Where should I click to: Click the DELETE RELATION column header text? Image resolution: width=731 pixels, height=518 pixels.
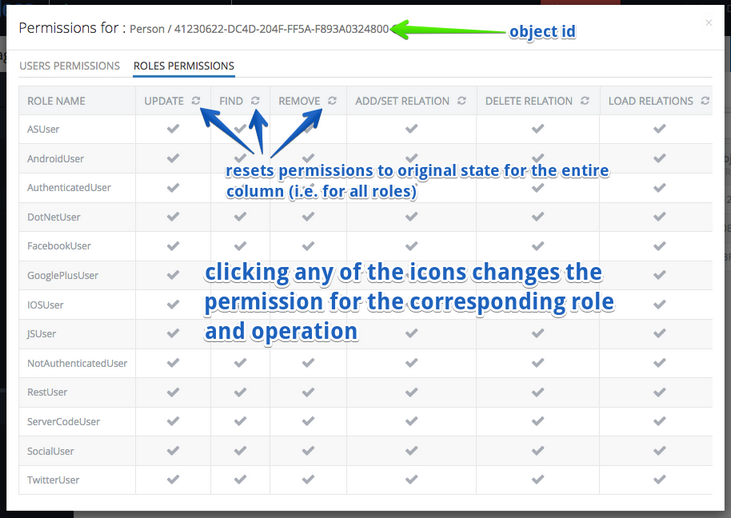pos(529,101)
